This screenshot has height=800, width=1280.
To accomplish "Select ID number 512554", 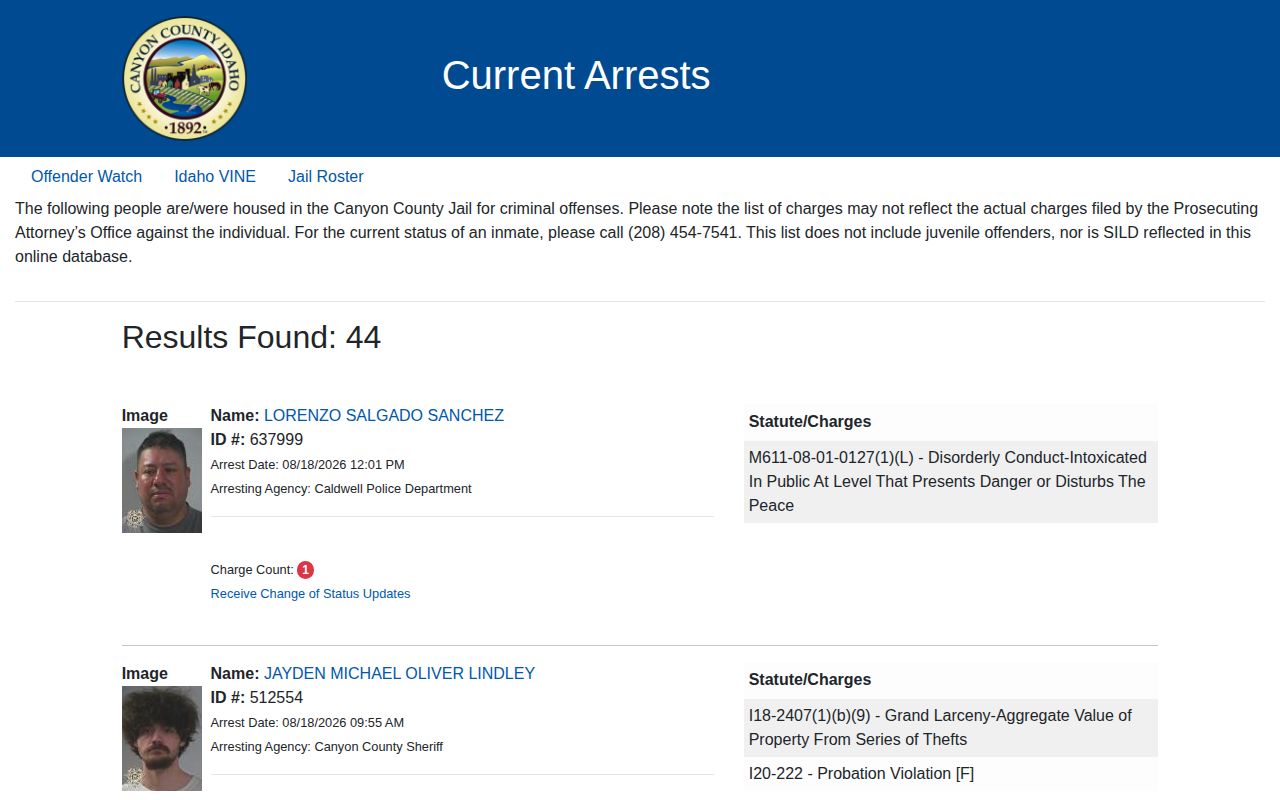I will click(276, 698).
